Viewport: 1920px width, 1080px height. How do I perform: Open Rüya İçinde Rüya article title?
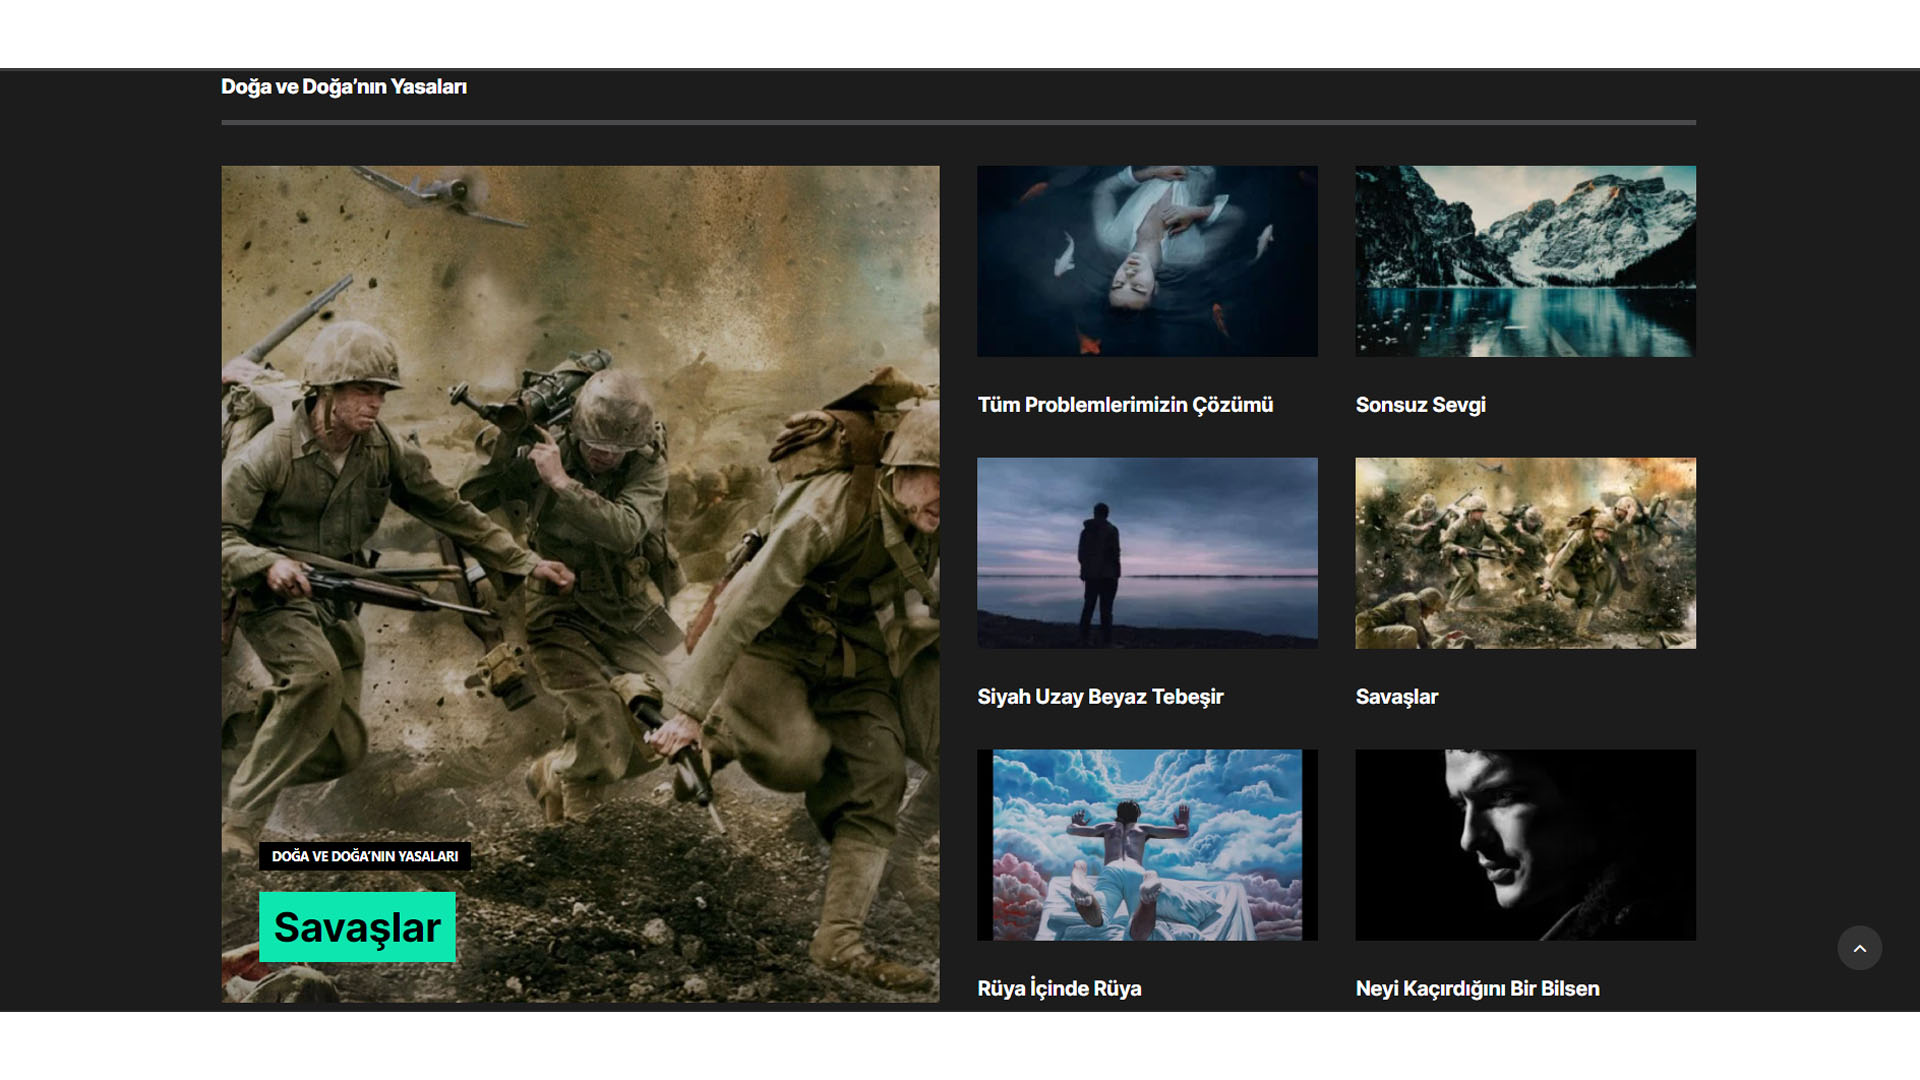click(1059, 989)
